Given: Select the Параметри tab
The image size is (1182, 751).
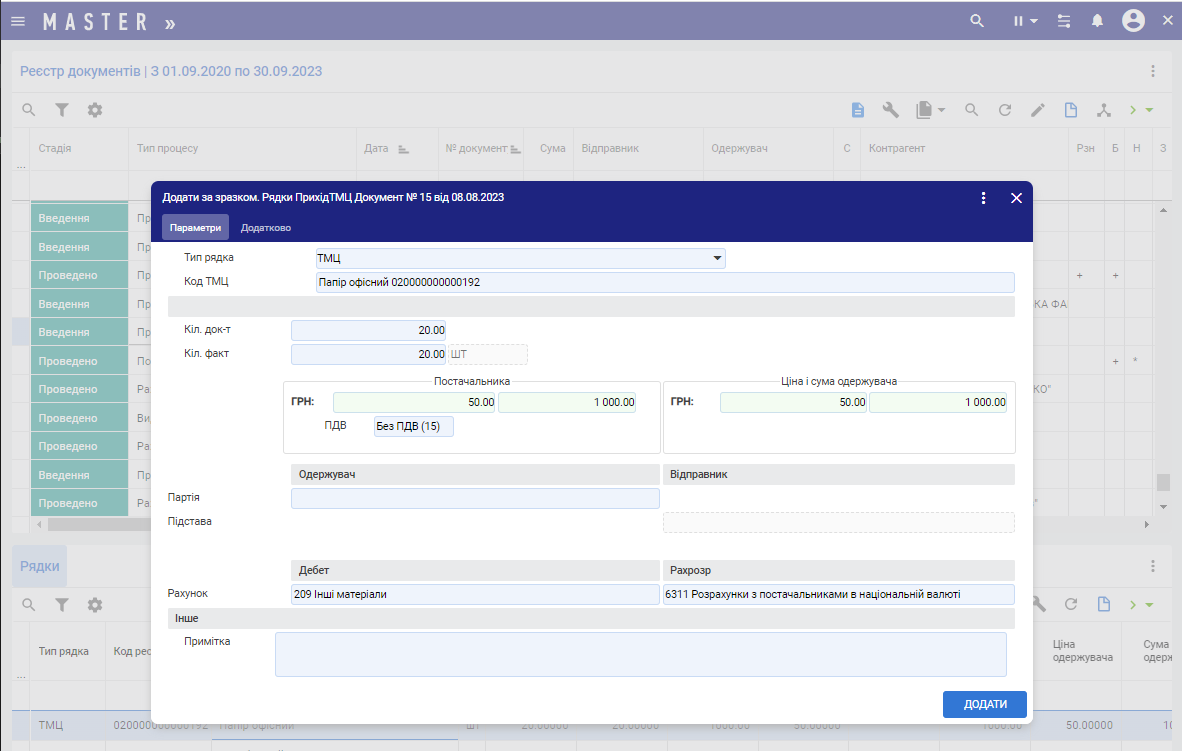Looking at the screenshot, I should coord(195,228).
